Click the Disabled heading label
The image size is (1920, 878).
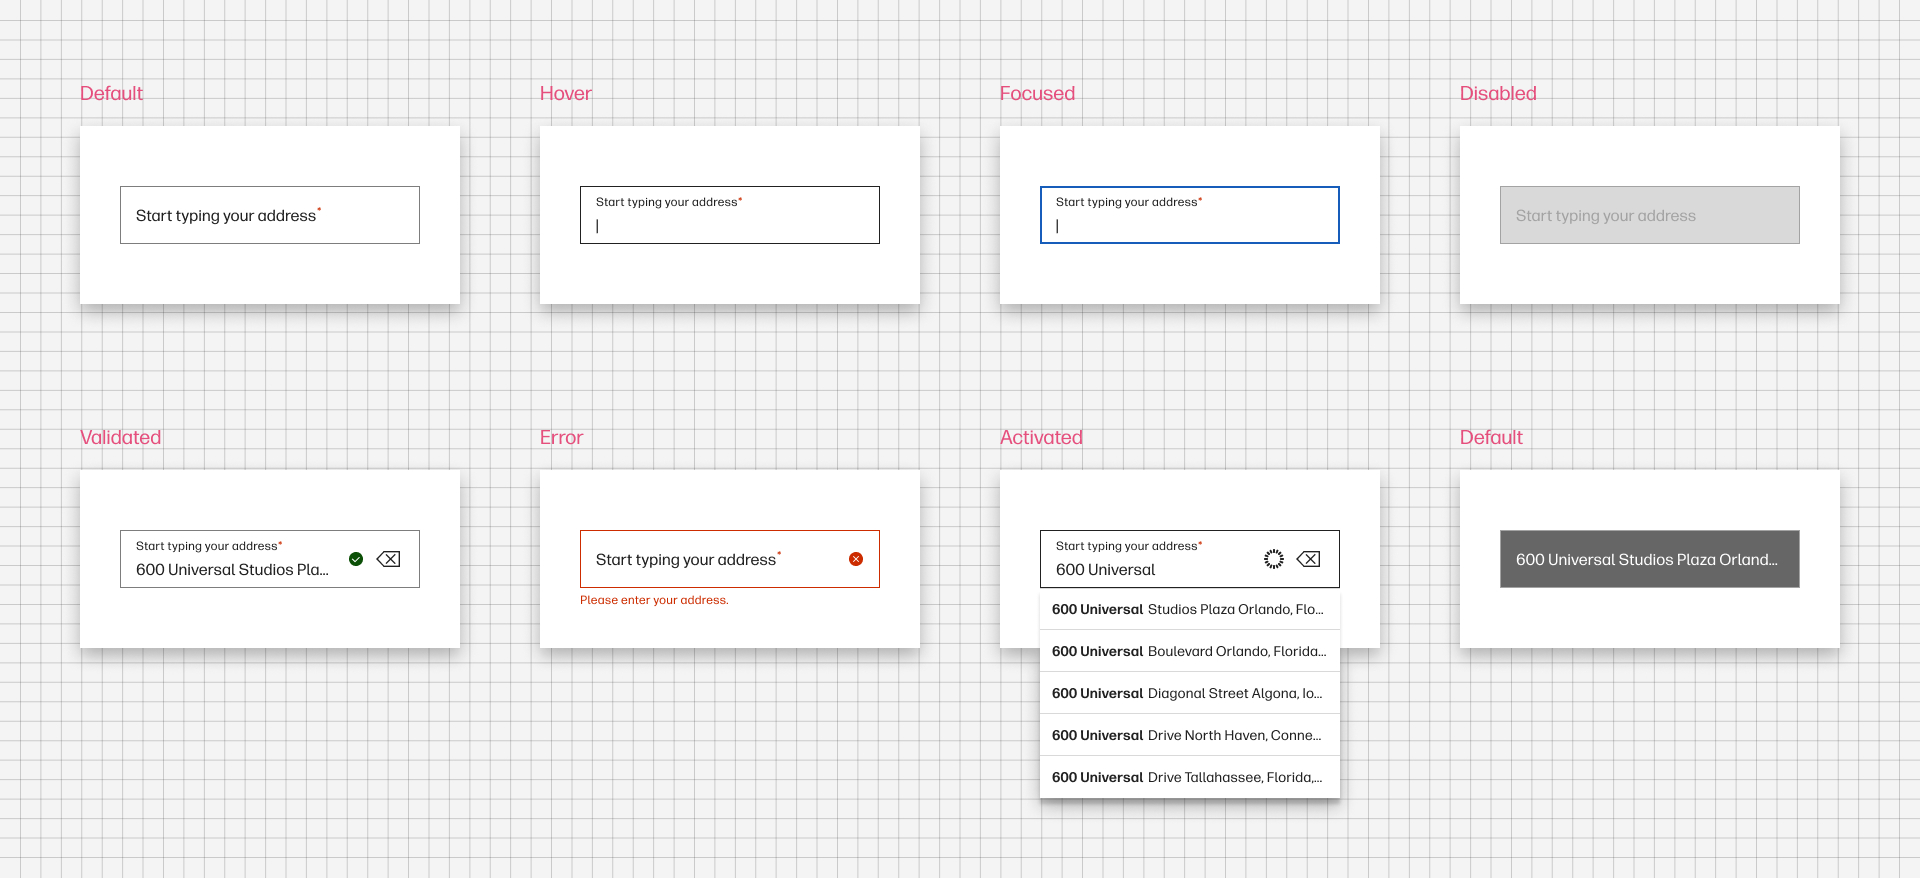pos(1498,93)
